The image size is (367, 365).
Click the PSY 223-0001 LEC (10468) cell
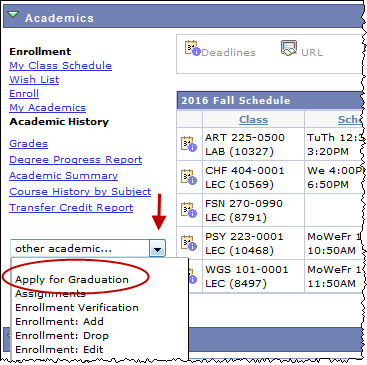click(x=254, y=243)
